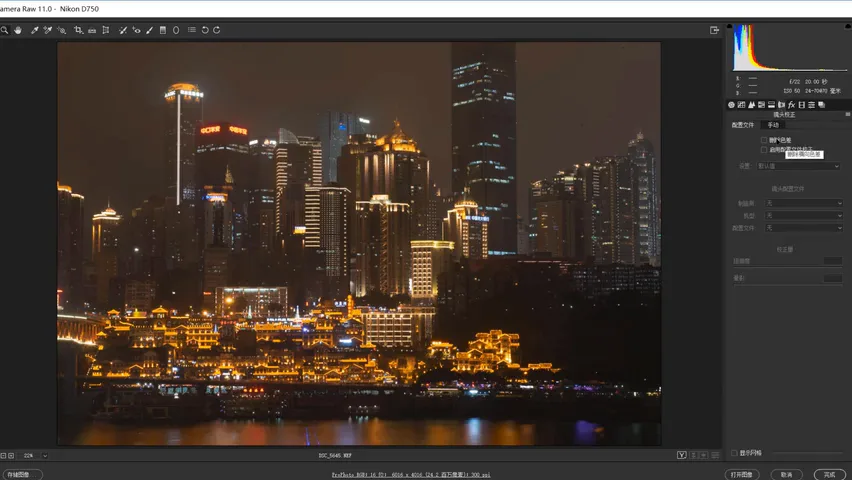Open the lens model (机型) dropdown
852x480 pixels.
804,216
